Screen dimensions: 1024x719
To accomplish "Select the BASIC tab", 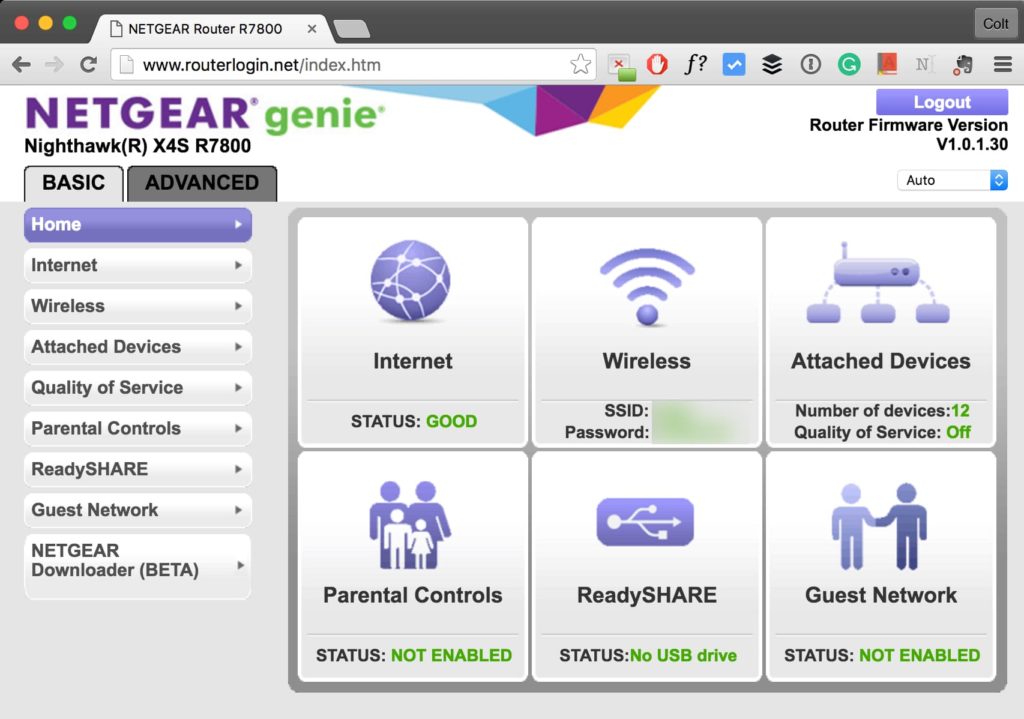I will [74, 183].
